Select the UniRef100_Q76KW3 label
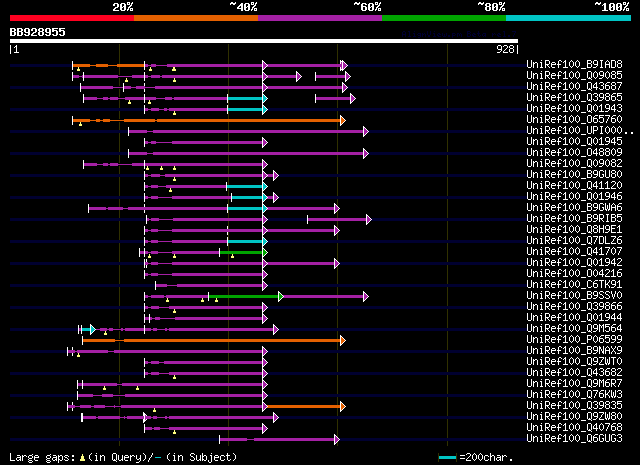 [574, 395]
